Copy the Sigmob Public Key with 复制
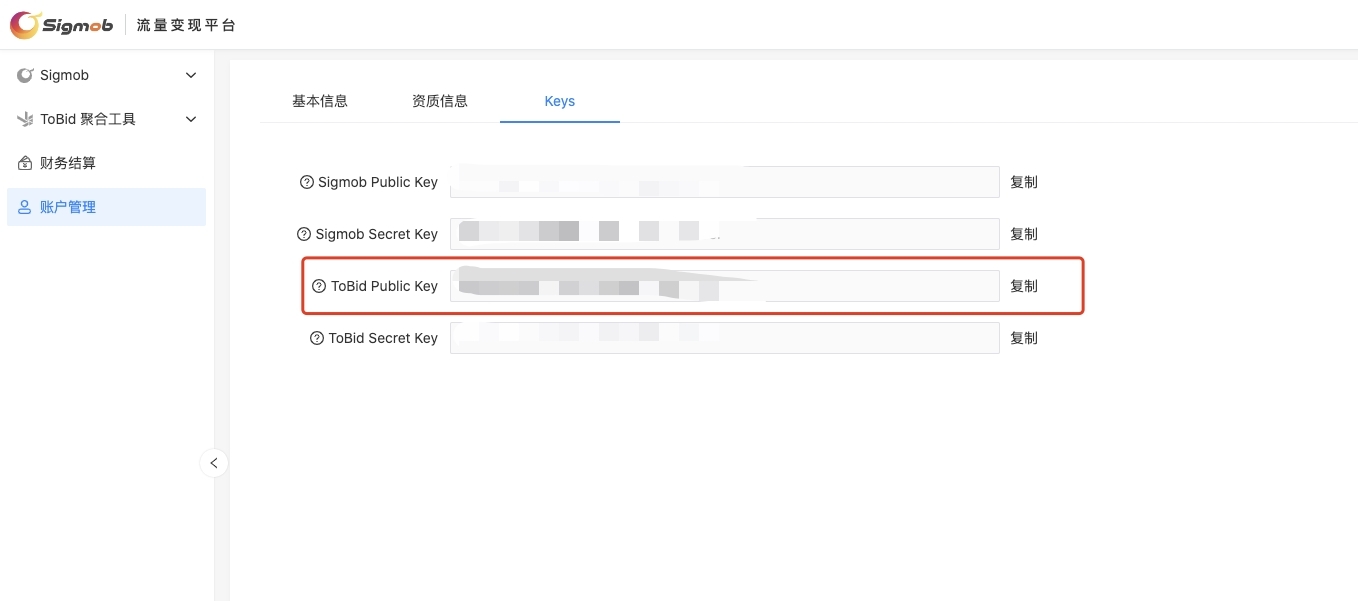The height and width of the screenshot is (601, 1358). click(x=1024, y=182)
